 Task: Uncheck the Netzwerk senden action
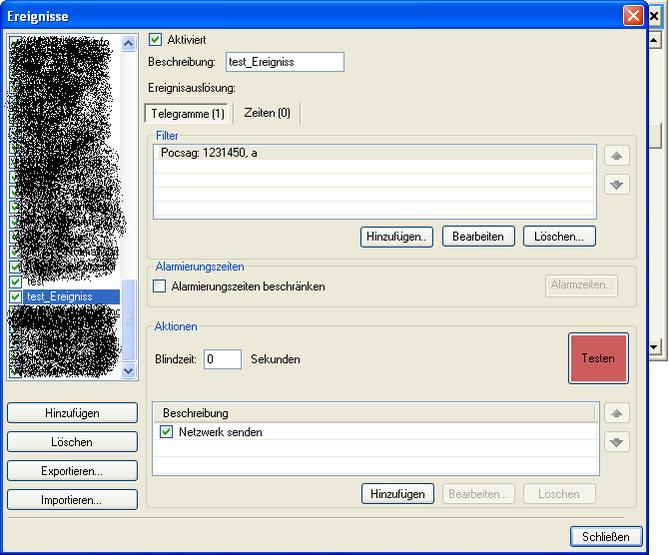coord(166,432)
